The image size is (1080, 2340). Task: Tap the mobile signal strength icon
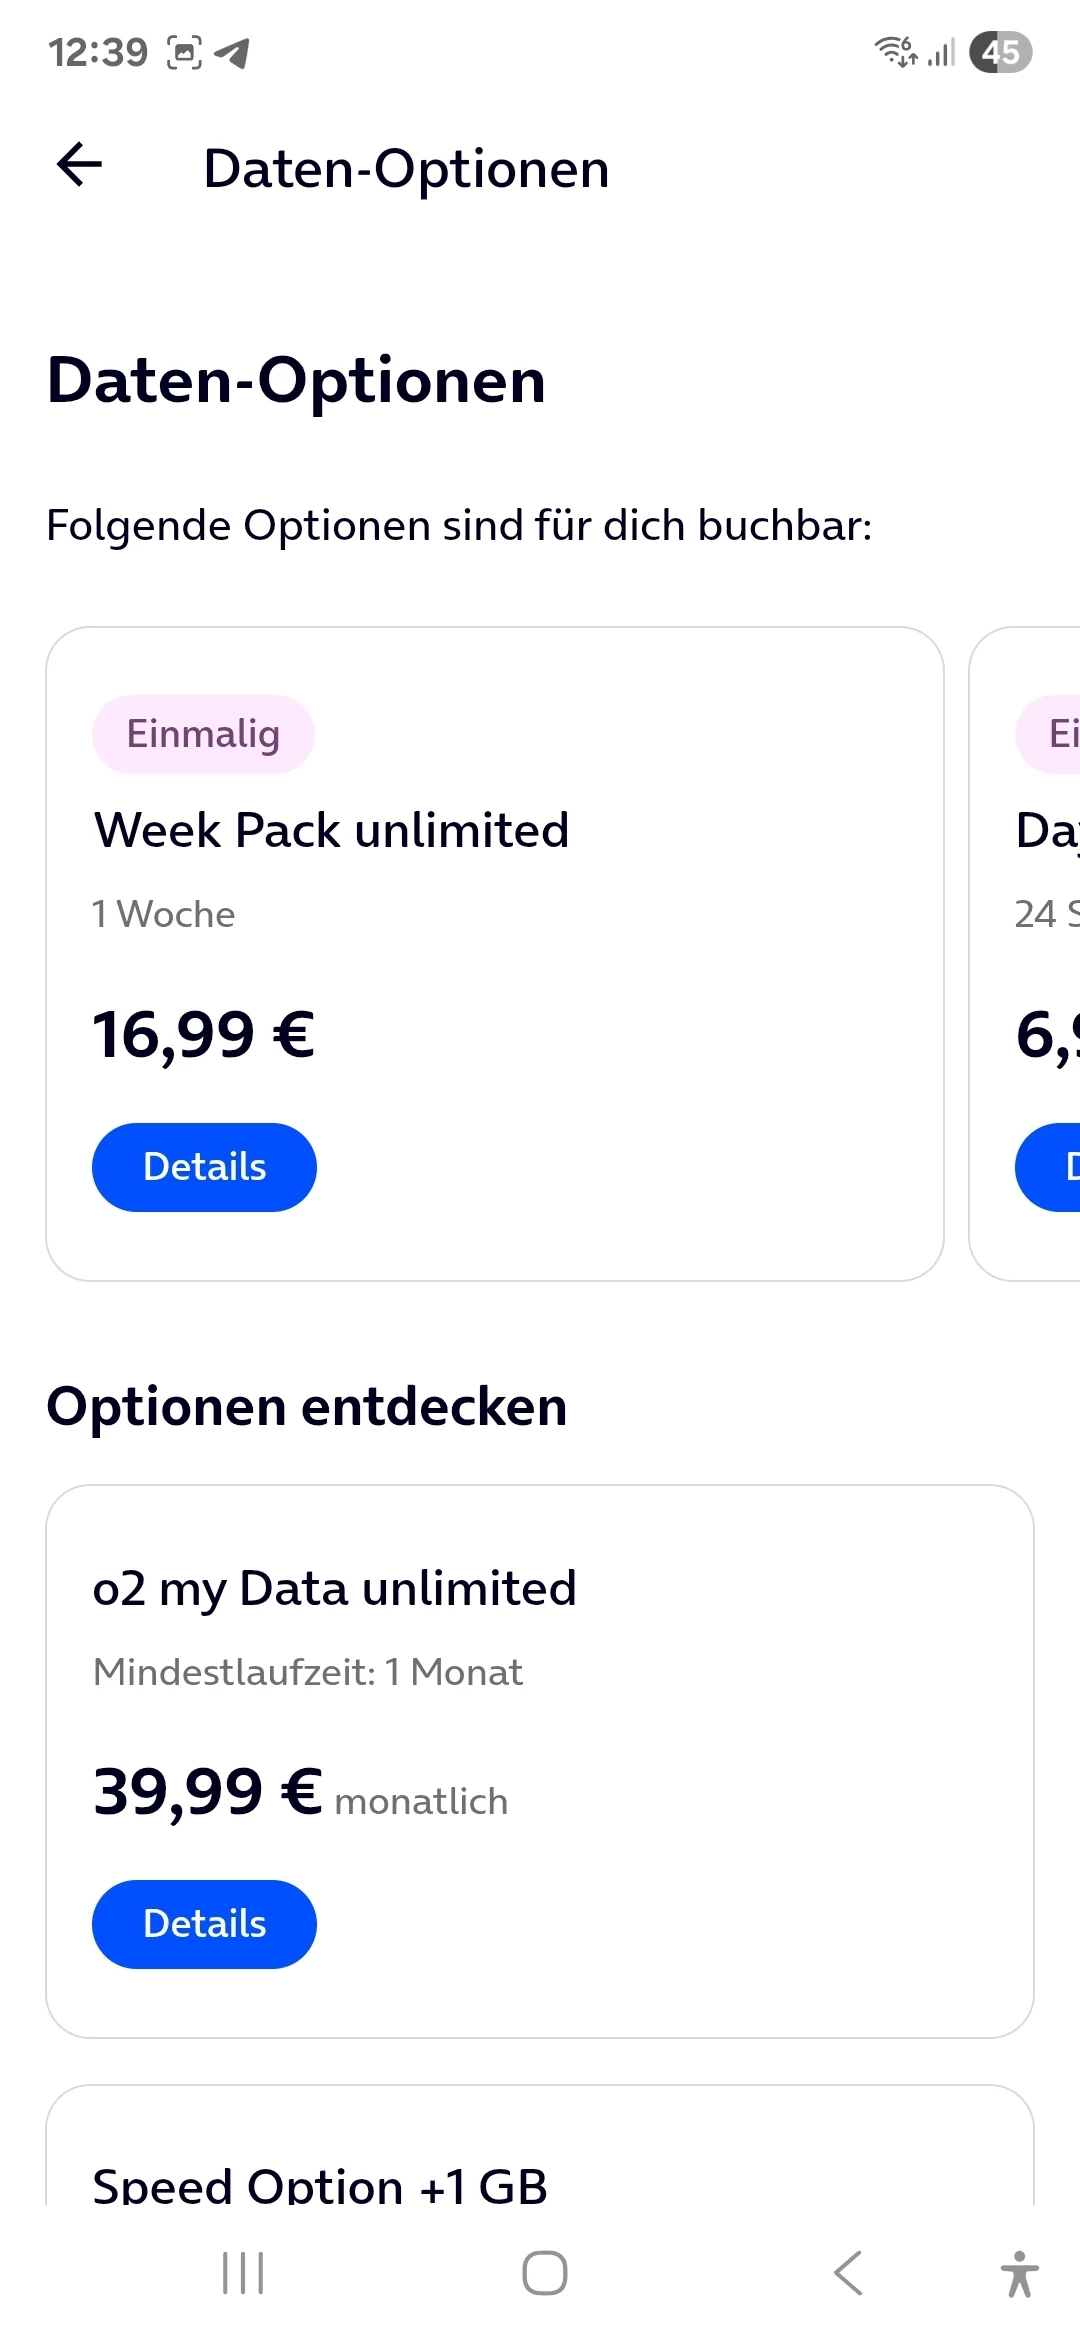(x=941, y=52)
